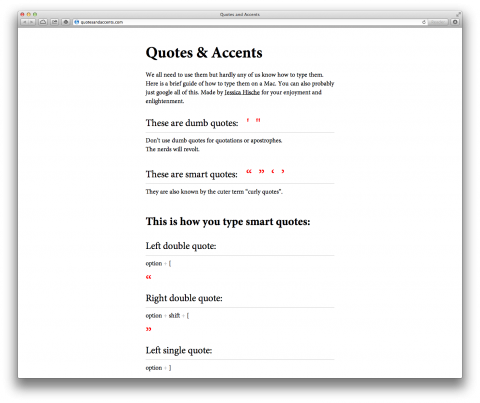Viewport: 480px width, 403px height.
Task: Go forward with the Safari forward arrow
Action: tap(32, 22)
